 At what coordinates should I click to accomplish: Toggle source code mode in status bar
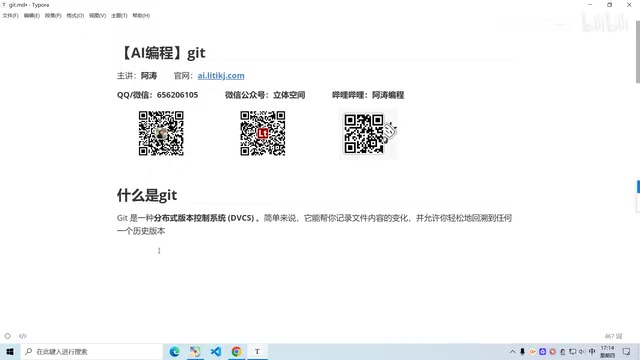22,336
